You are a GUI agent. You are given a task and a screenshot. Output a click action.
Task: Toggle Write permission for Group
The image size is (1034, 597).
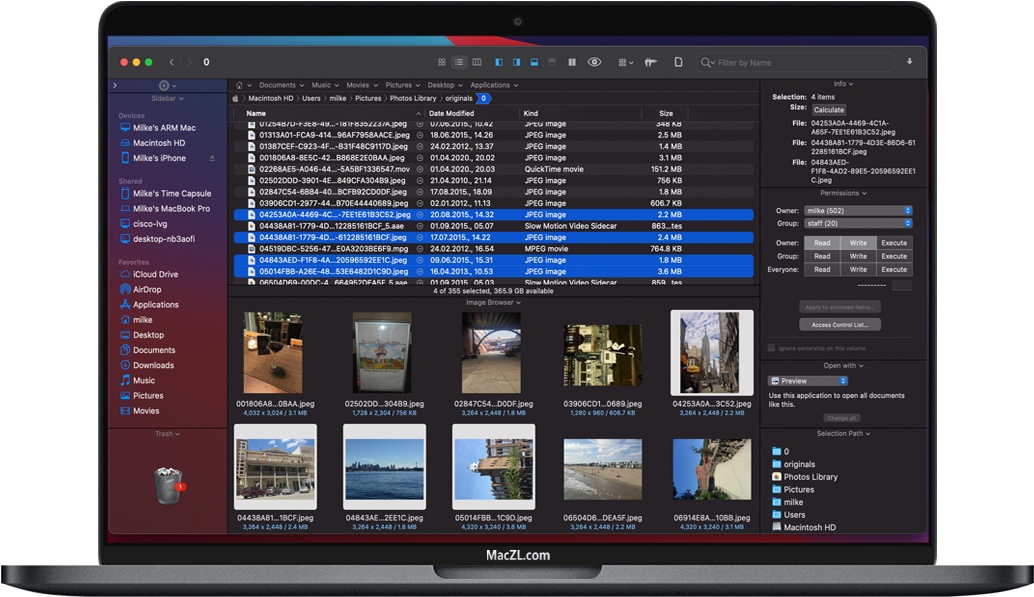[x=858, y=256]
